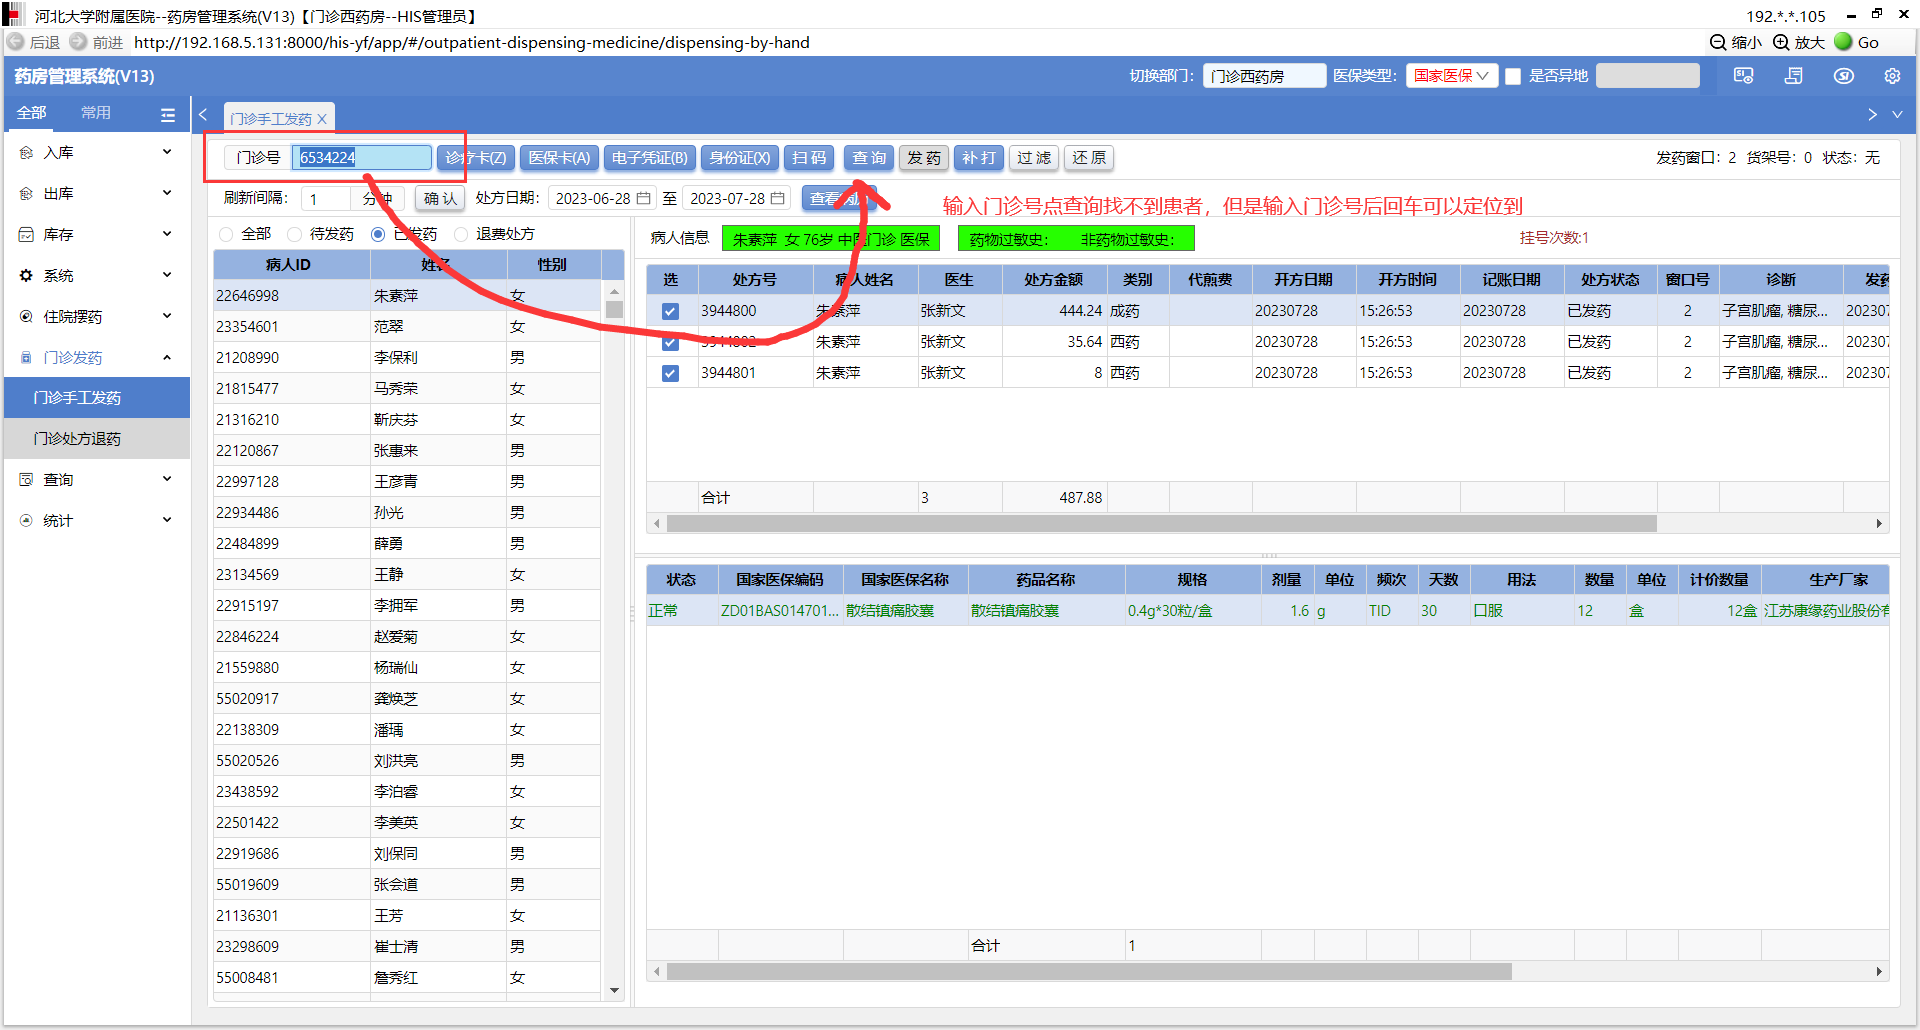
Task: Enable the 是否异地 checkbox
Action: (1513, 76)
